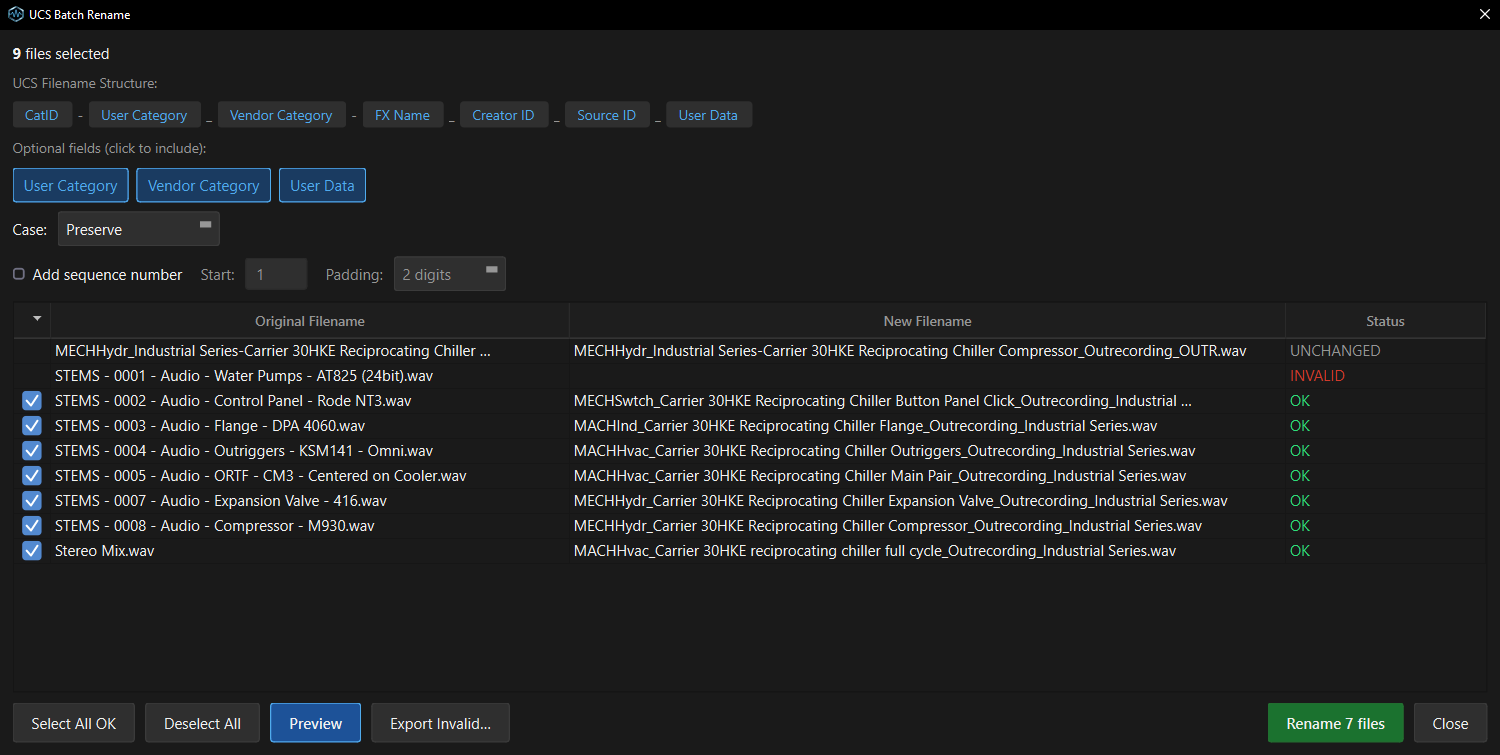
Task: Click the Vendor Category structure chip
Action: [281, 115]
